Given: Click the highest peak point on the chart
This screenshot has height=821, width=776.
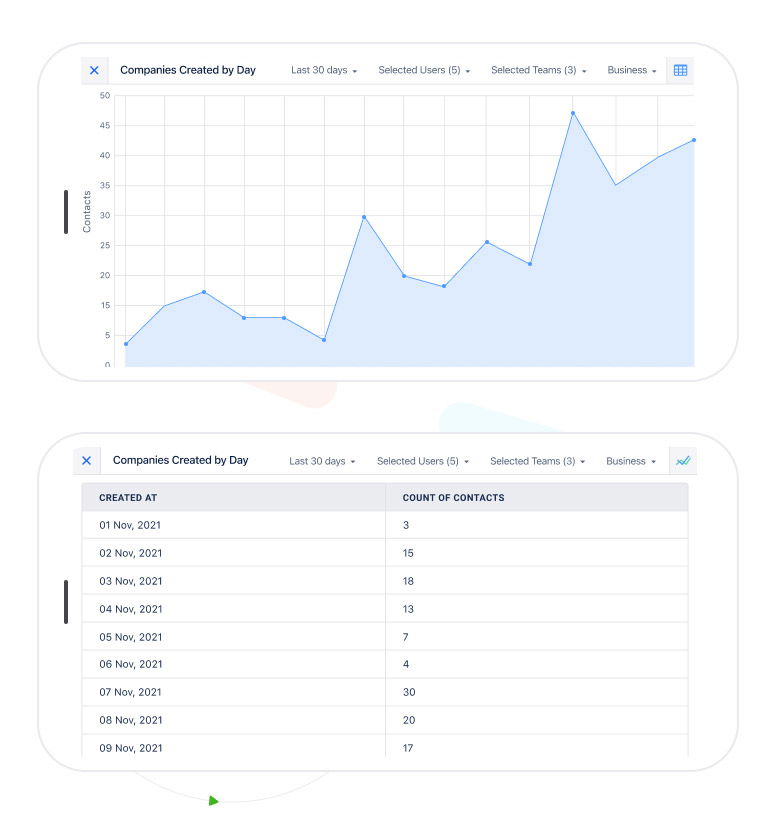Looking at the screenshot, I should pyautogui.click(x=573, y=113).
